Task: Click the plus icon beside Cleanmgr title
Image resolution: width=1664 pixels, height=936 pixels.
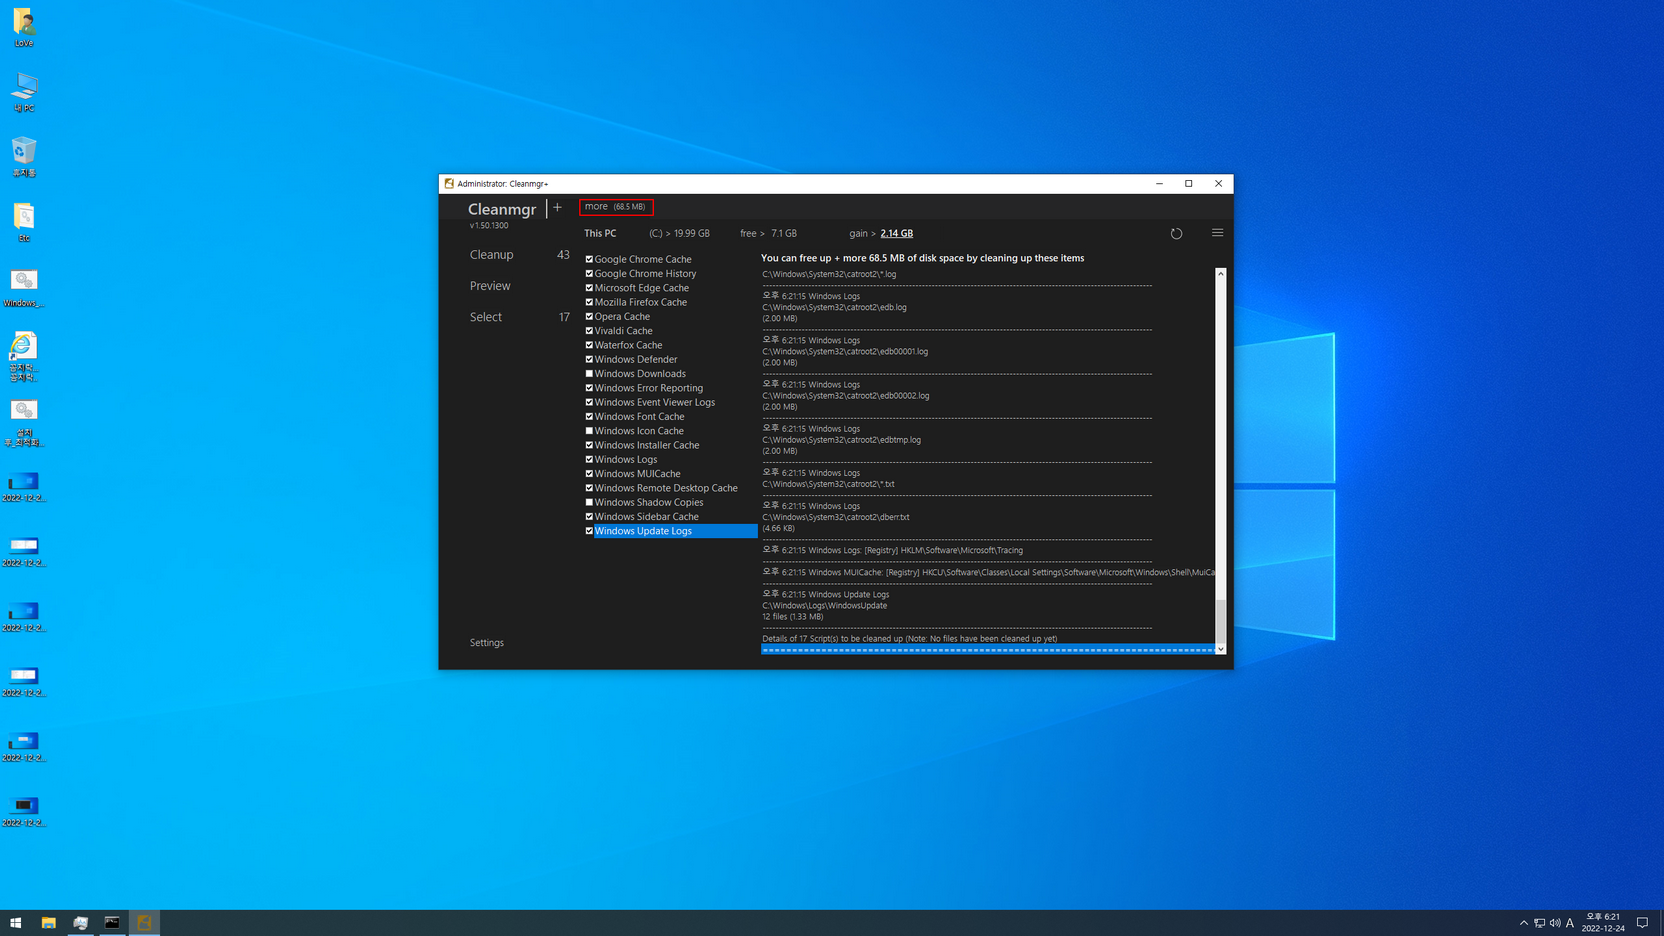Action: tap(558, 208)
